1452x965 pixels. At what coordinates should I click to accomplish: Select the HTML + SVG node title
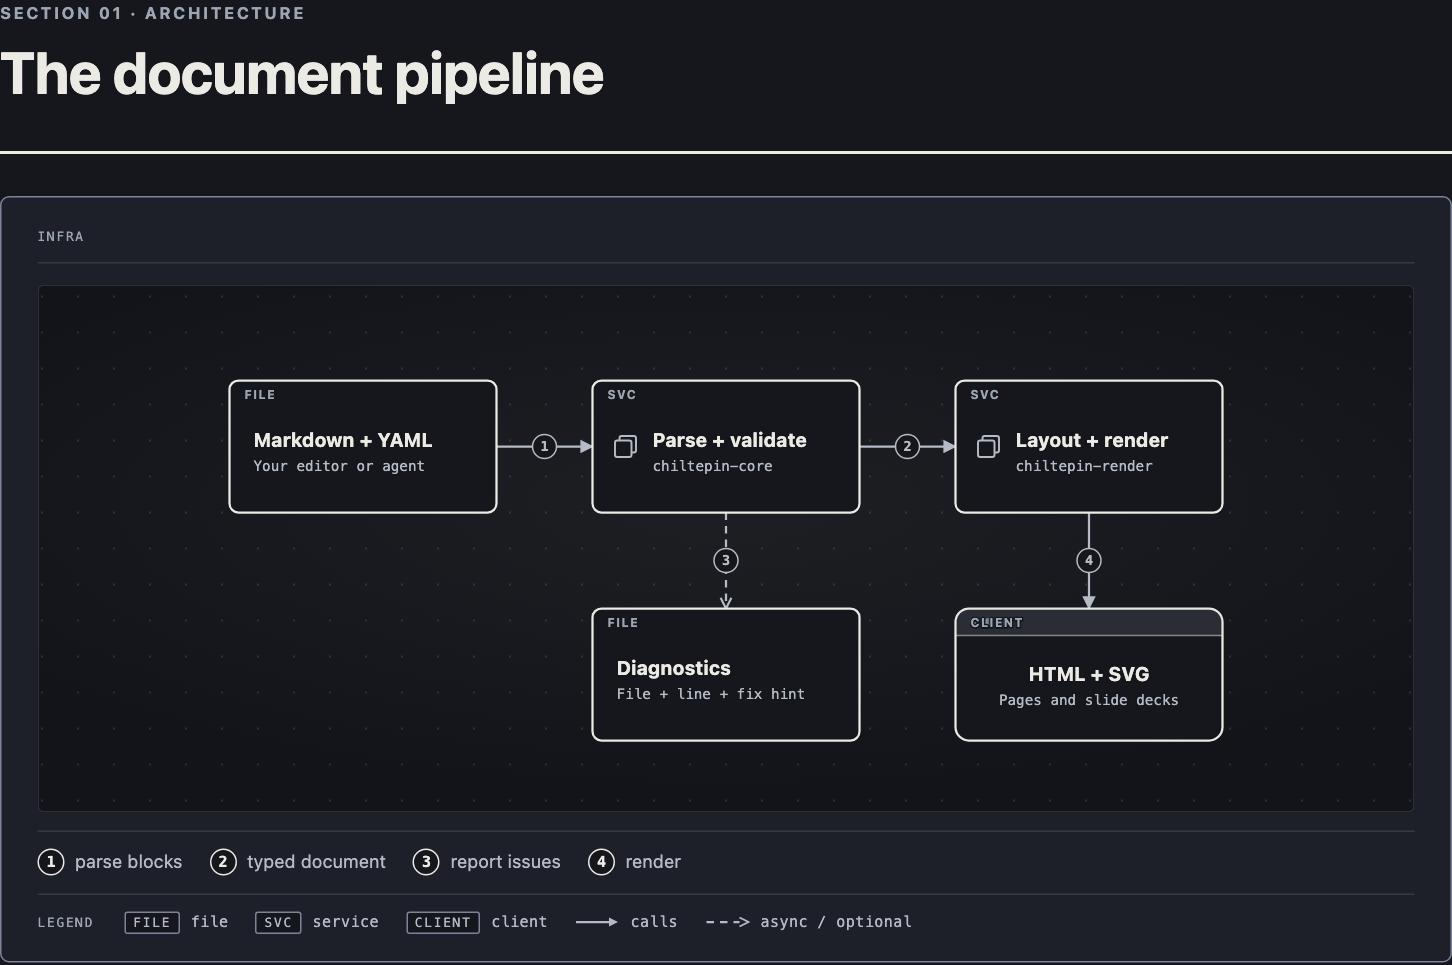pos(1089,674)
